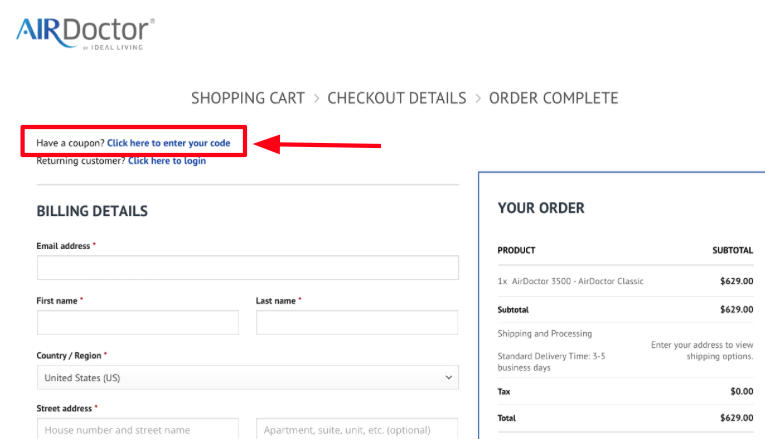Click the Country / Region dropdown arrow
This screenshot has width=765, height=448.
pos(446,378)
